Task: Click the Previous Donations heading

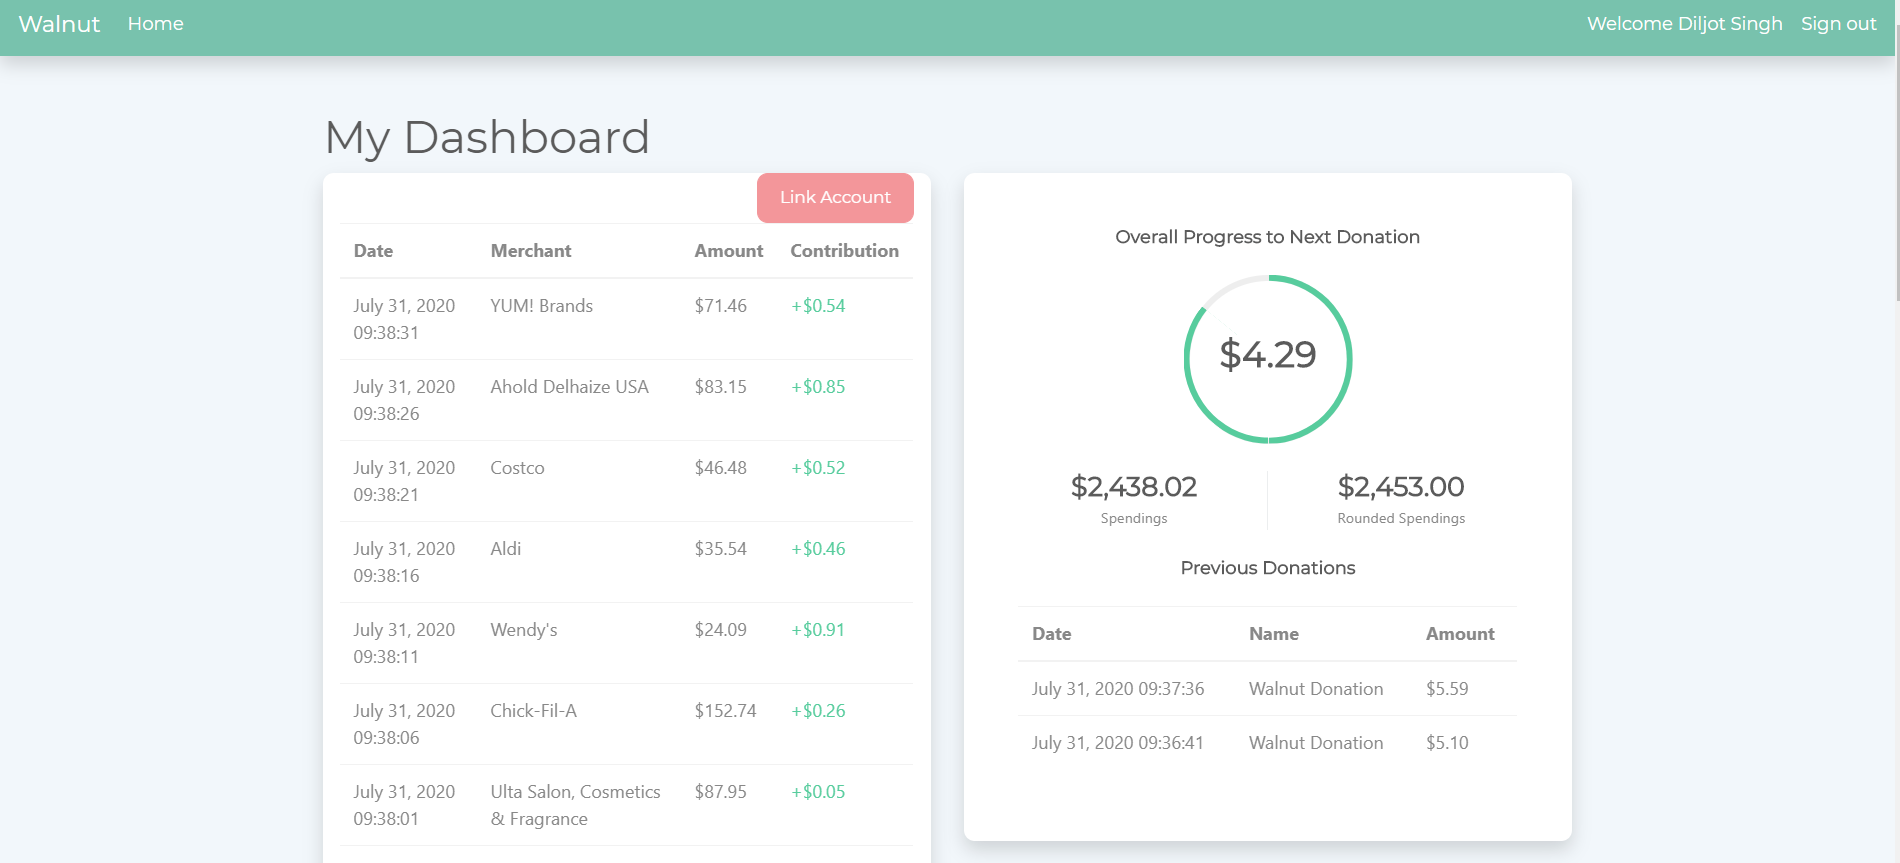Action: (x=1268, y=568)
